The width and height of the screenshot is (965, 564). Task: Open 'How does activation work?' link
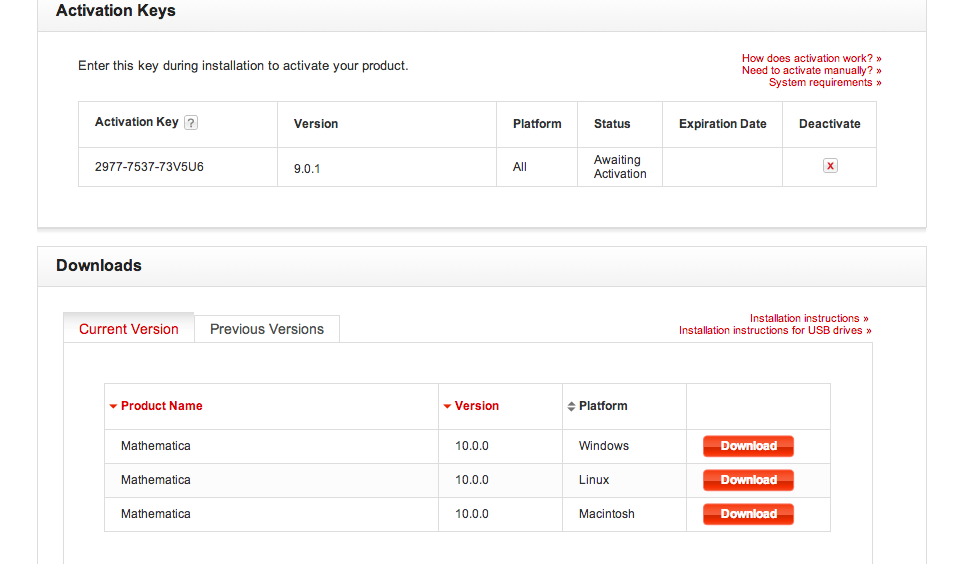[811, 58]
